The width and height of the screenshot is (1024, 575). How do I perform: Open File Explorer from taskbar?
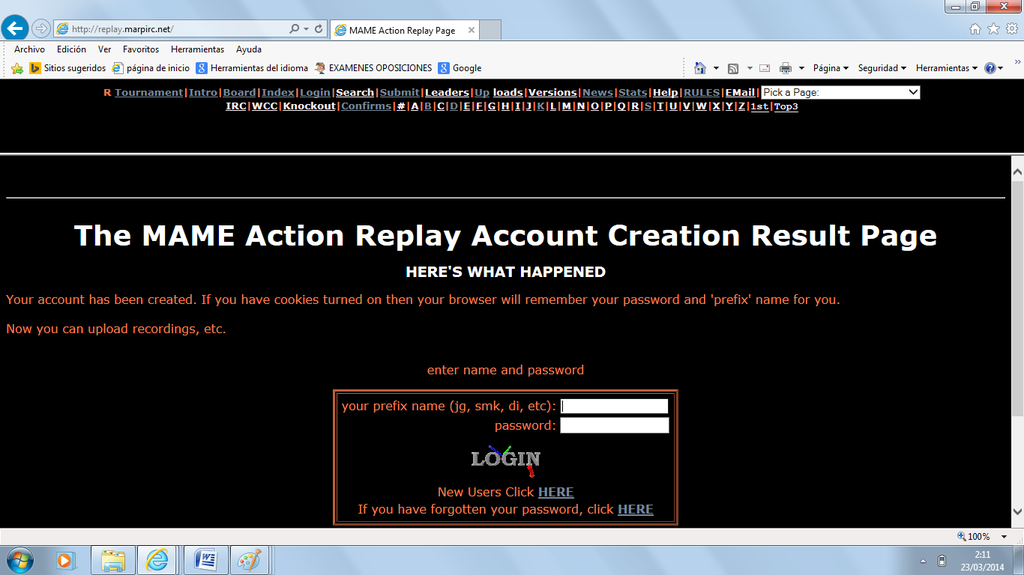[x=113, y=561]
